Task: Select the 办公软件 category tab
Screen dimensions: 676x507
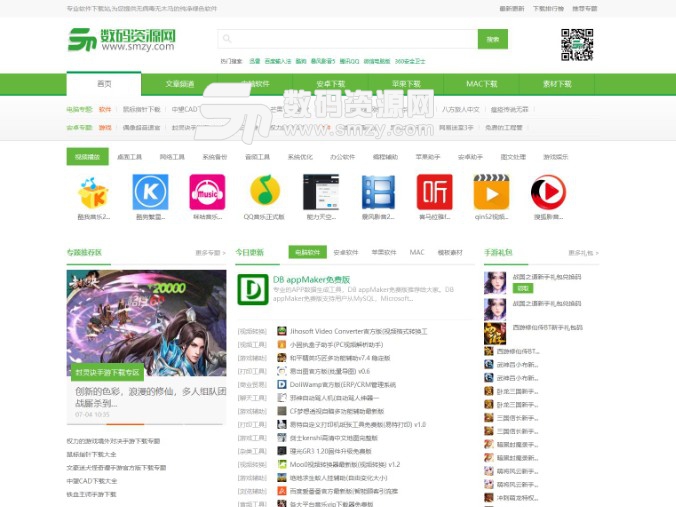Action: click(343, 157)
